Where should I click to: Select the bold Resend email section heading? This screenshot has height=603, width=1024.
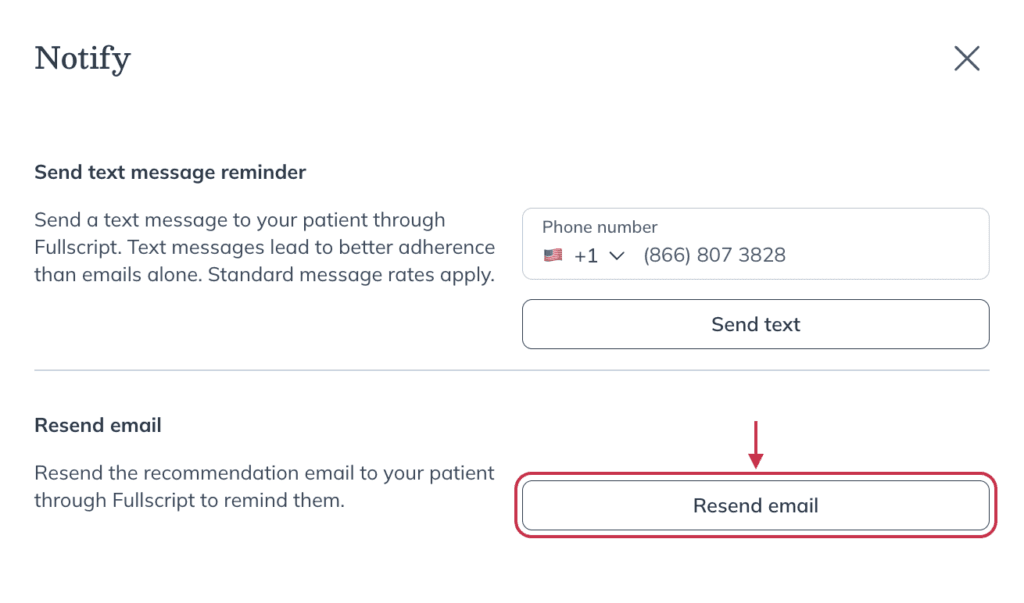click(x=98, y=425)
